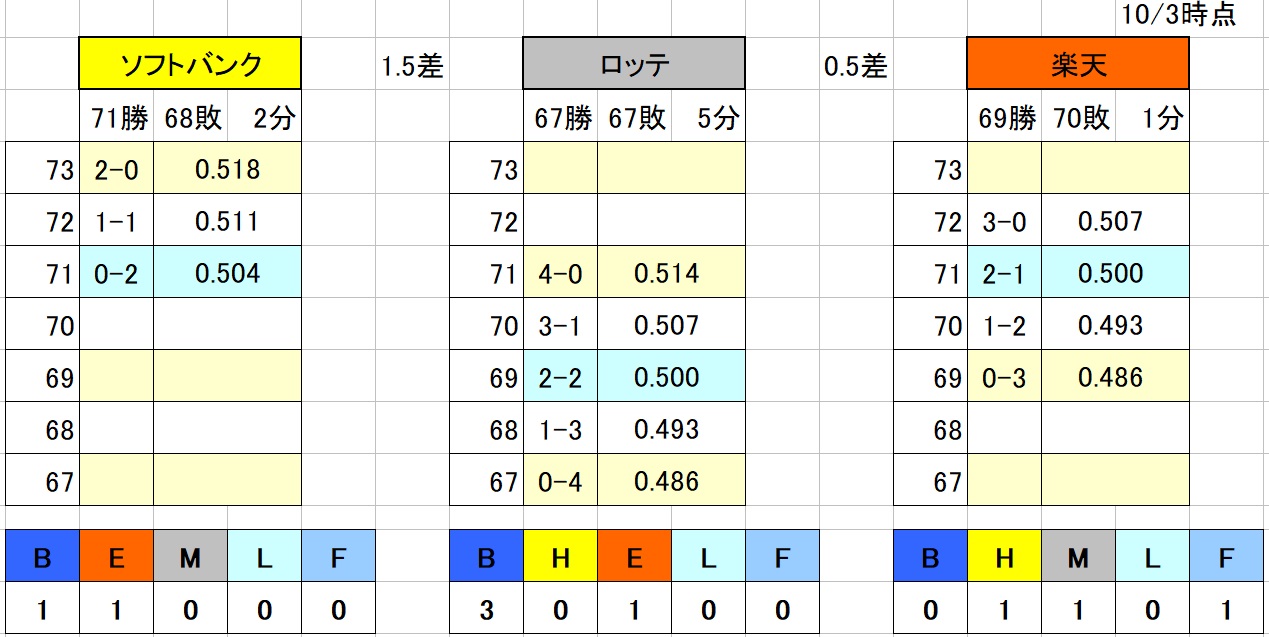Viewport: 1269px width, 637px height.
Task: Click the 0.514 winning percentage cell
Action: pyautogui.click(x=671, y=273)
